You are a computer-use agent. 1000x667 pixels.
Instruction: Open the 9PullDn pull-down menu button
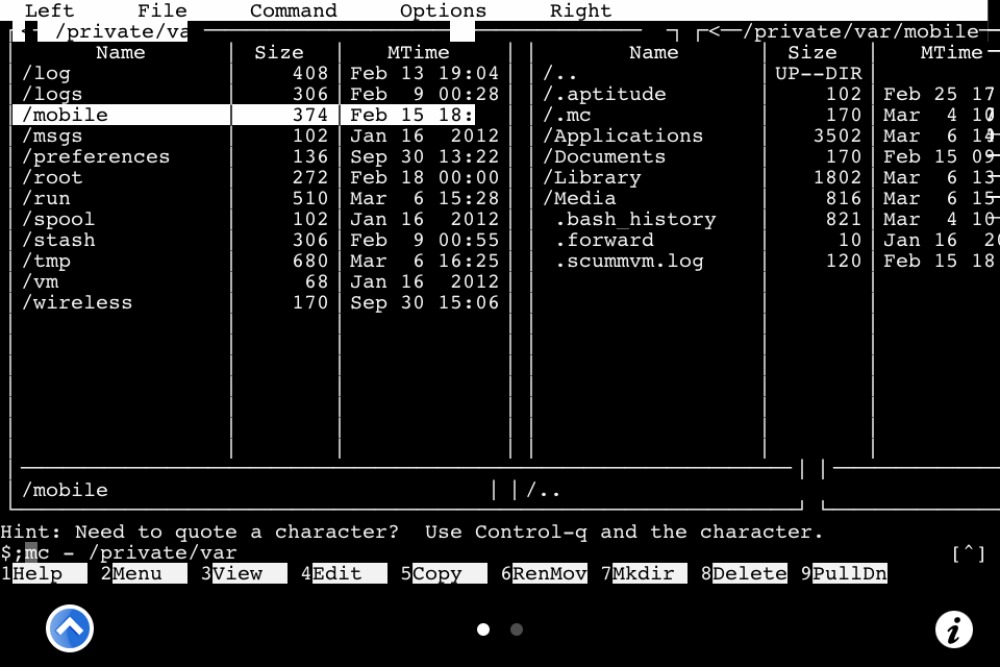(844, 573)
